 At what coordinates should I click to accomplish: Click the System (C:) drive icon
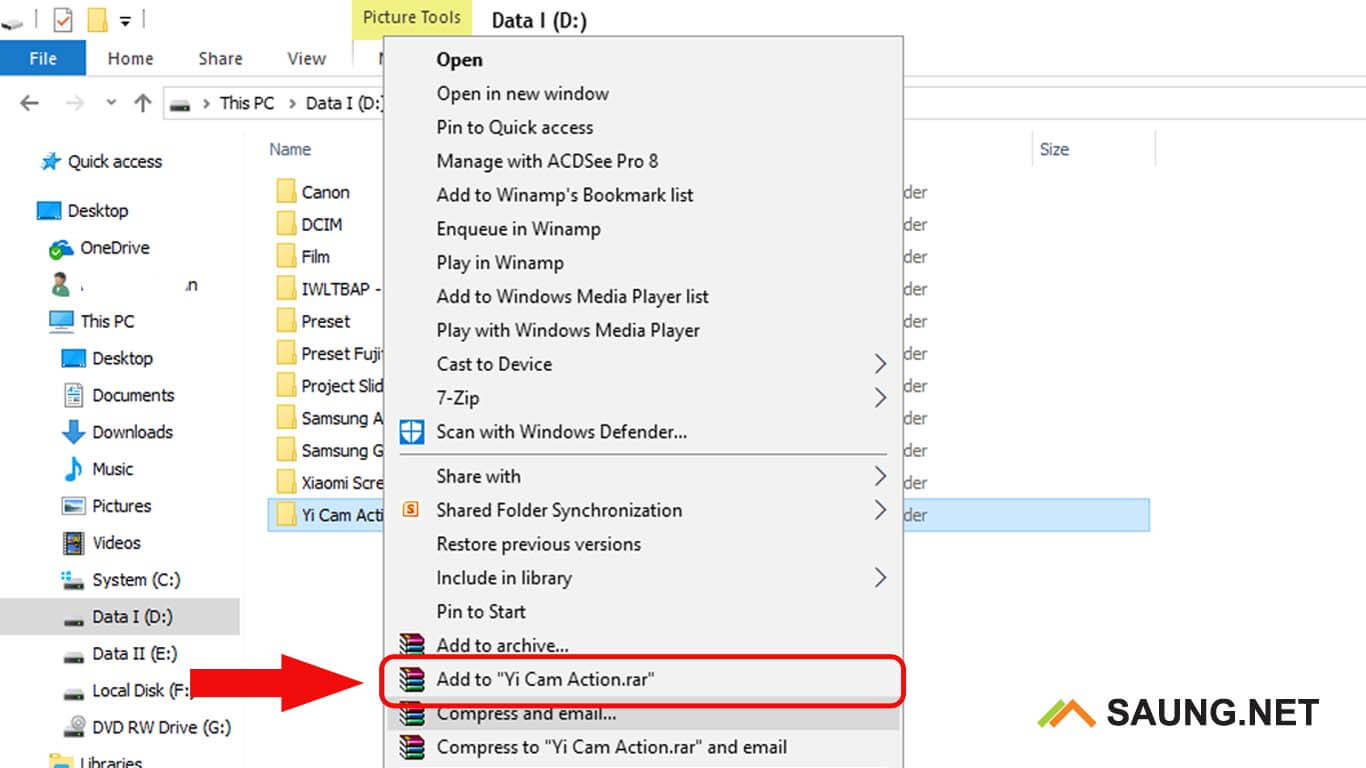(x=73, y=580)
